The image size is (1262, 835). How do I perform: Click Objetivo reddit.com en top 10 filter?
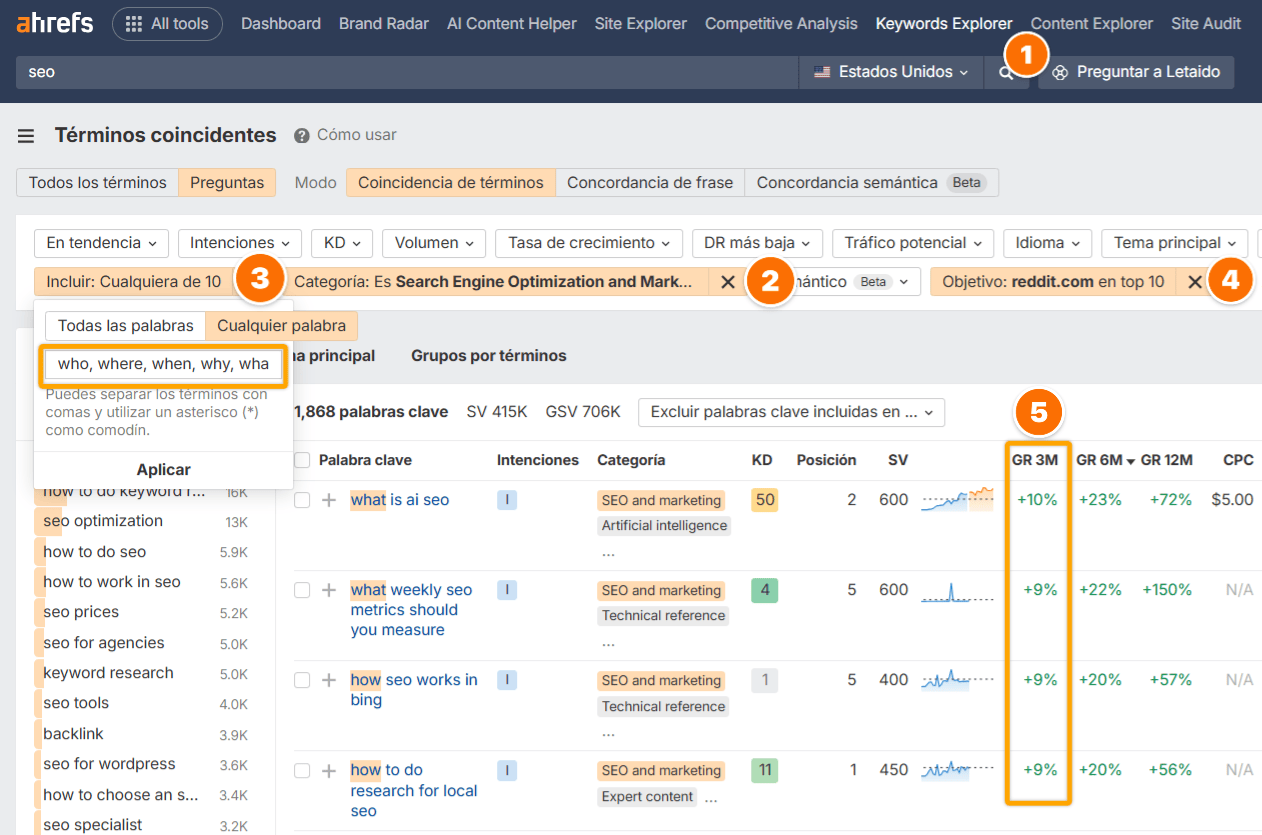1053,282
